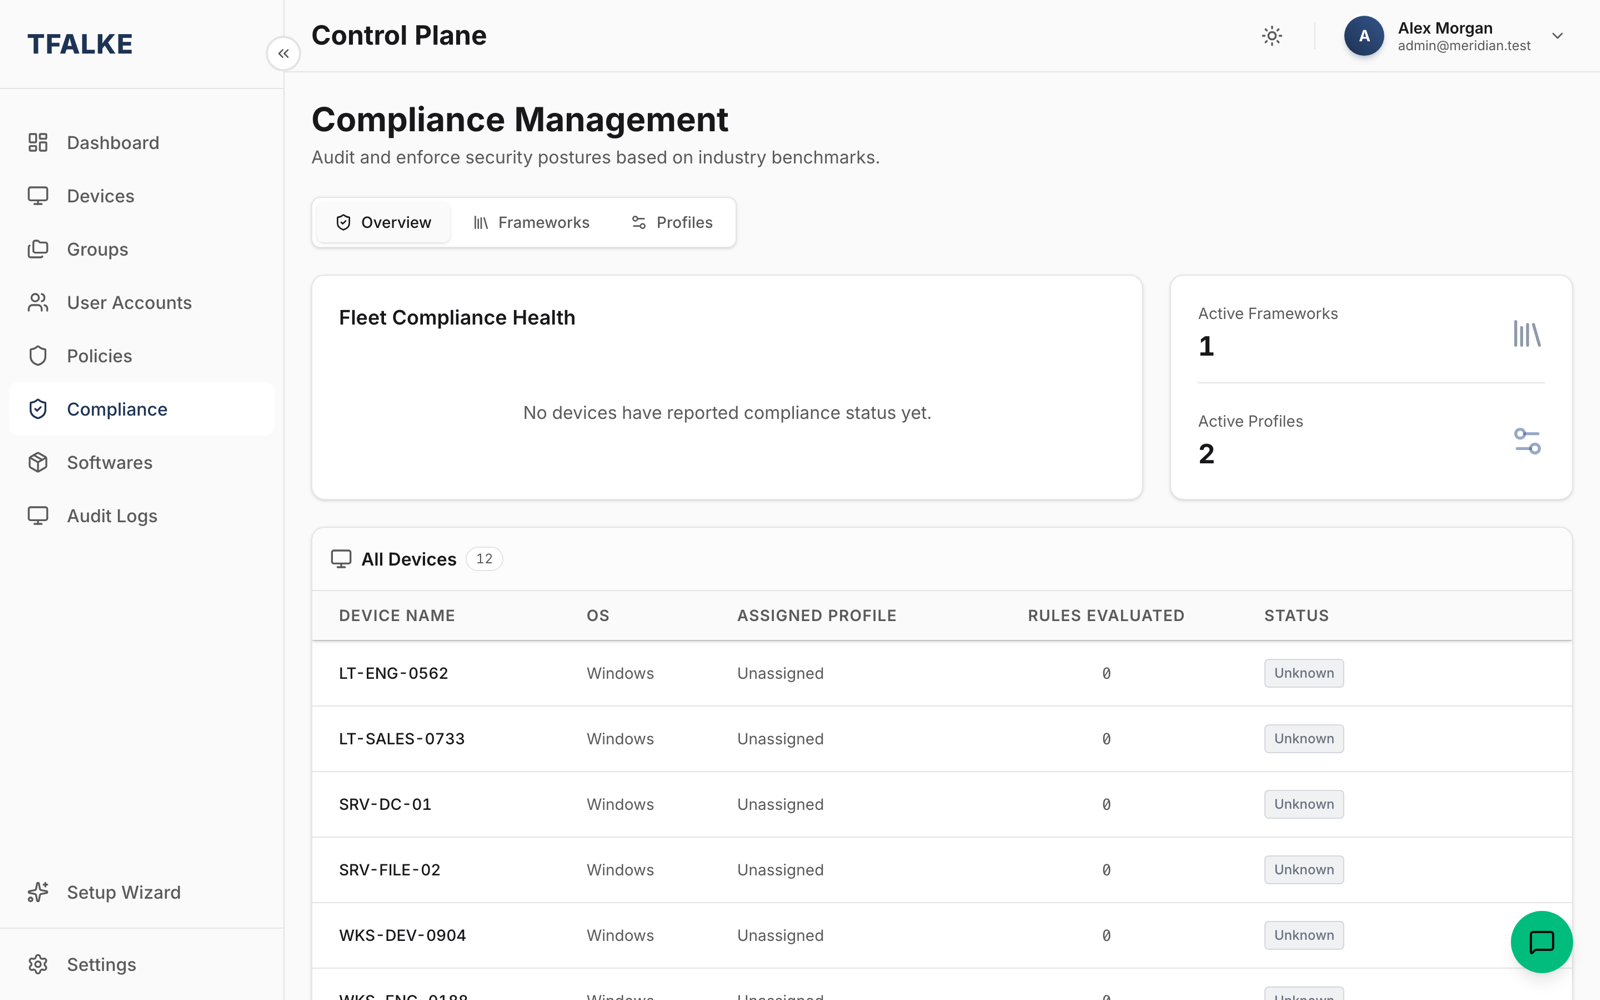This screenshot has height=1000, width=1600.
Task: Open the Softwares page
Action: click(x=142, y=463)
